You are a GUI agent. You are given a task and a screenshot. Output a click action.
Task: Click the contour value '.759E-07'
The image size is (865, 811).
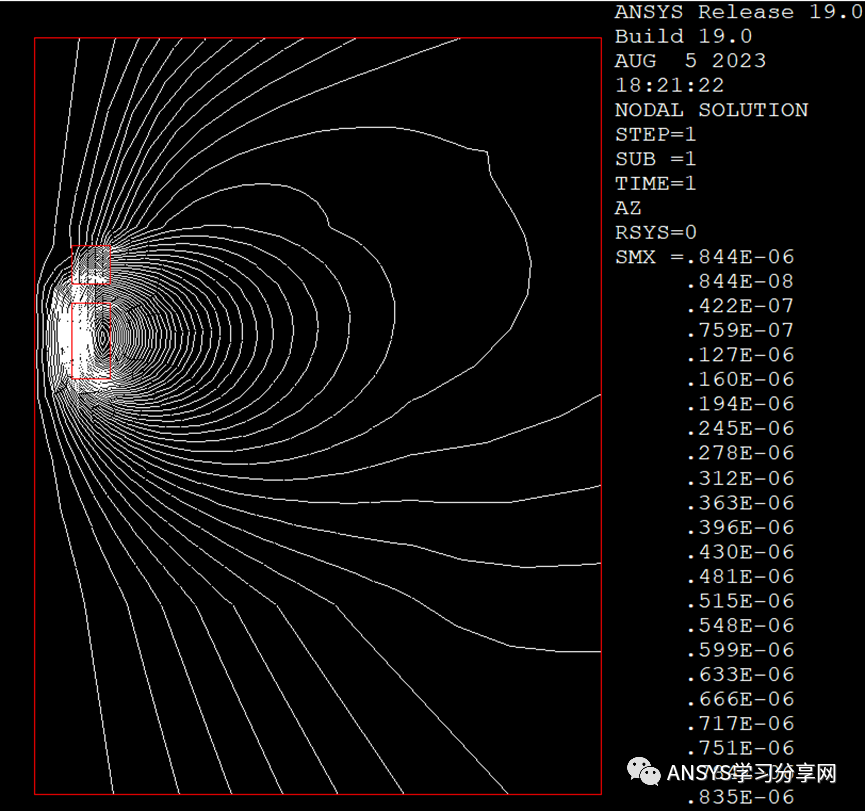[740, 330]
